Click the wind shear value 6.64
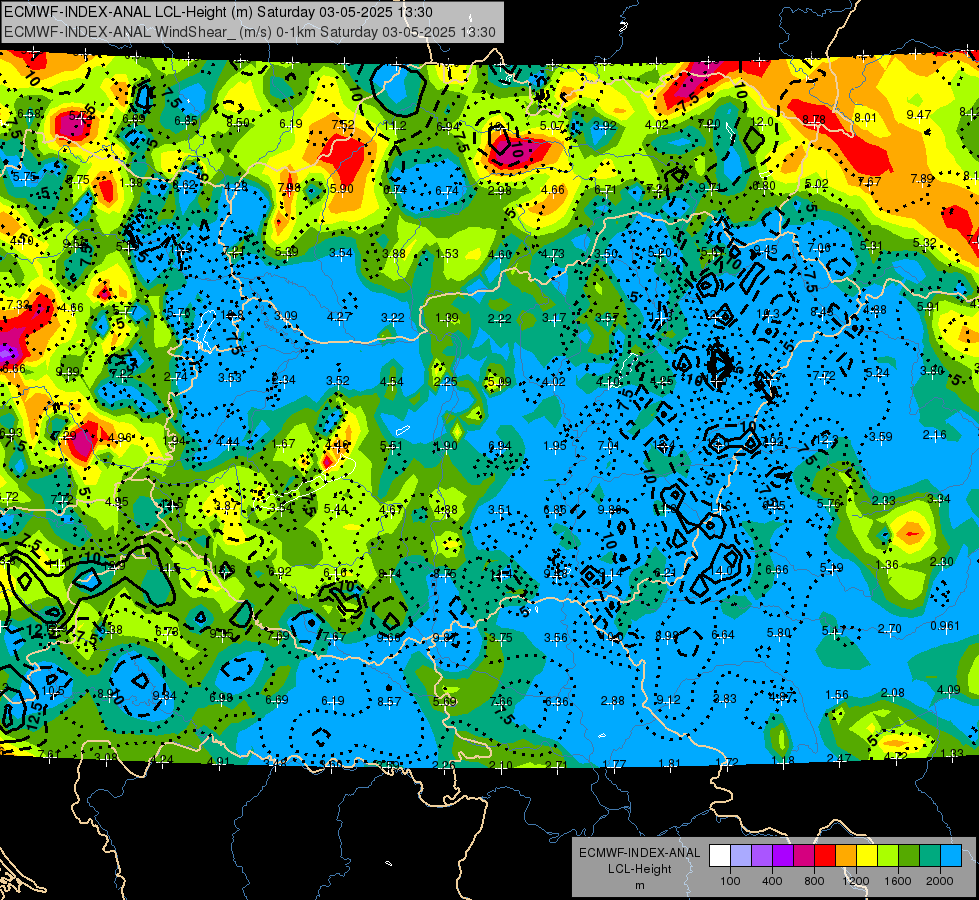 click(x=723, y=635)
